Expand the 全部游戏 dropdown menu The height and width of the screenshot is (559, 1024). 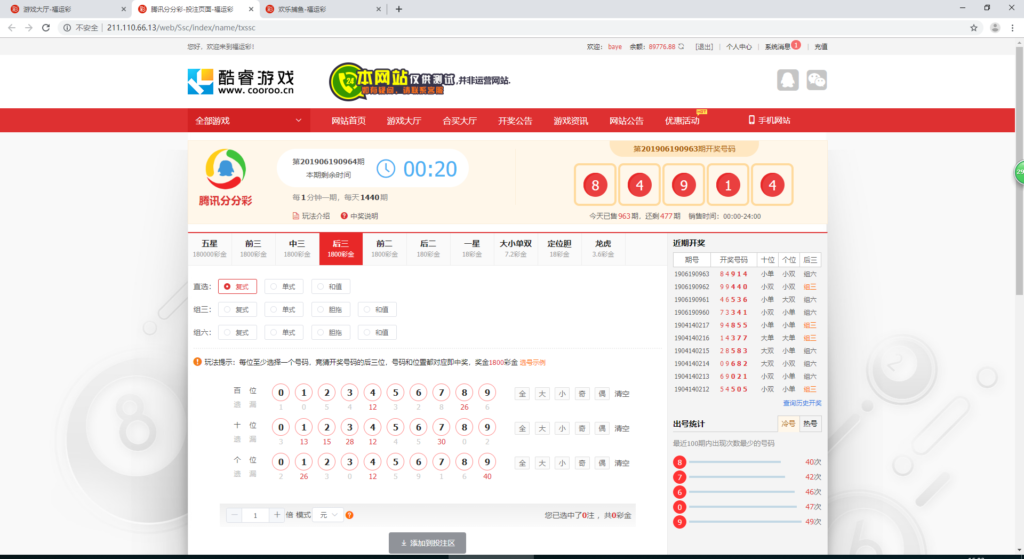pos(250,121)
